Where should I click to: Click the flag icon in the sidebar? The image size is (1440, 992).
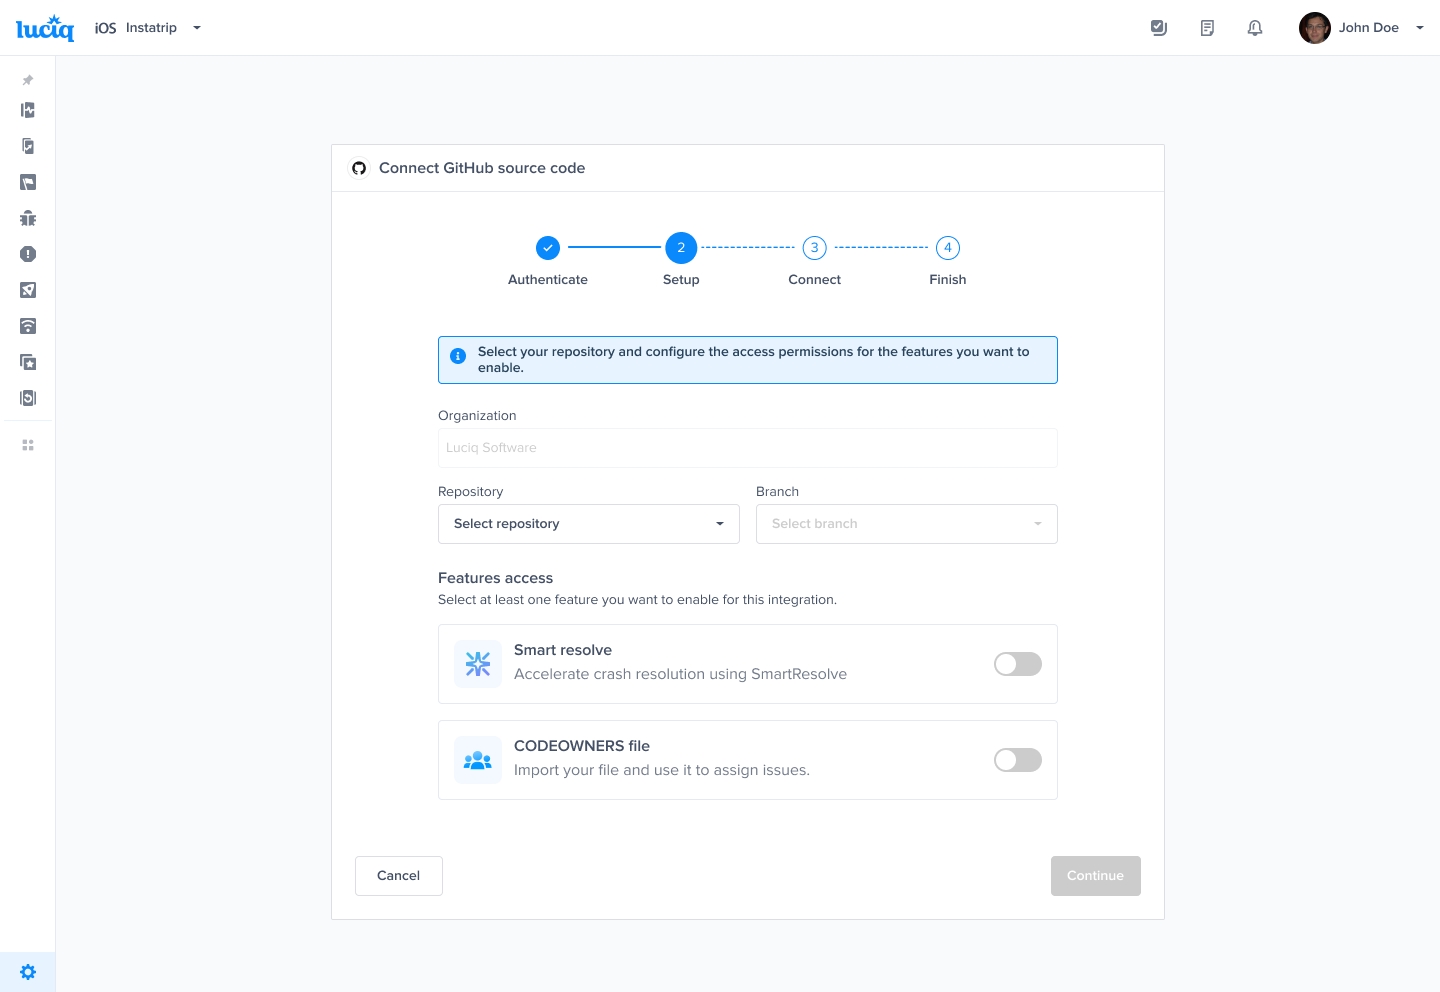pos(28,182)
